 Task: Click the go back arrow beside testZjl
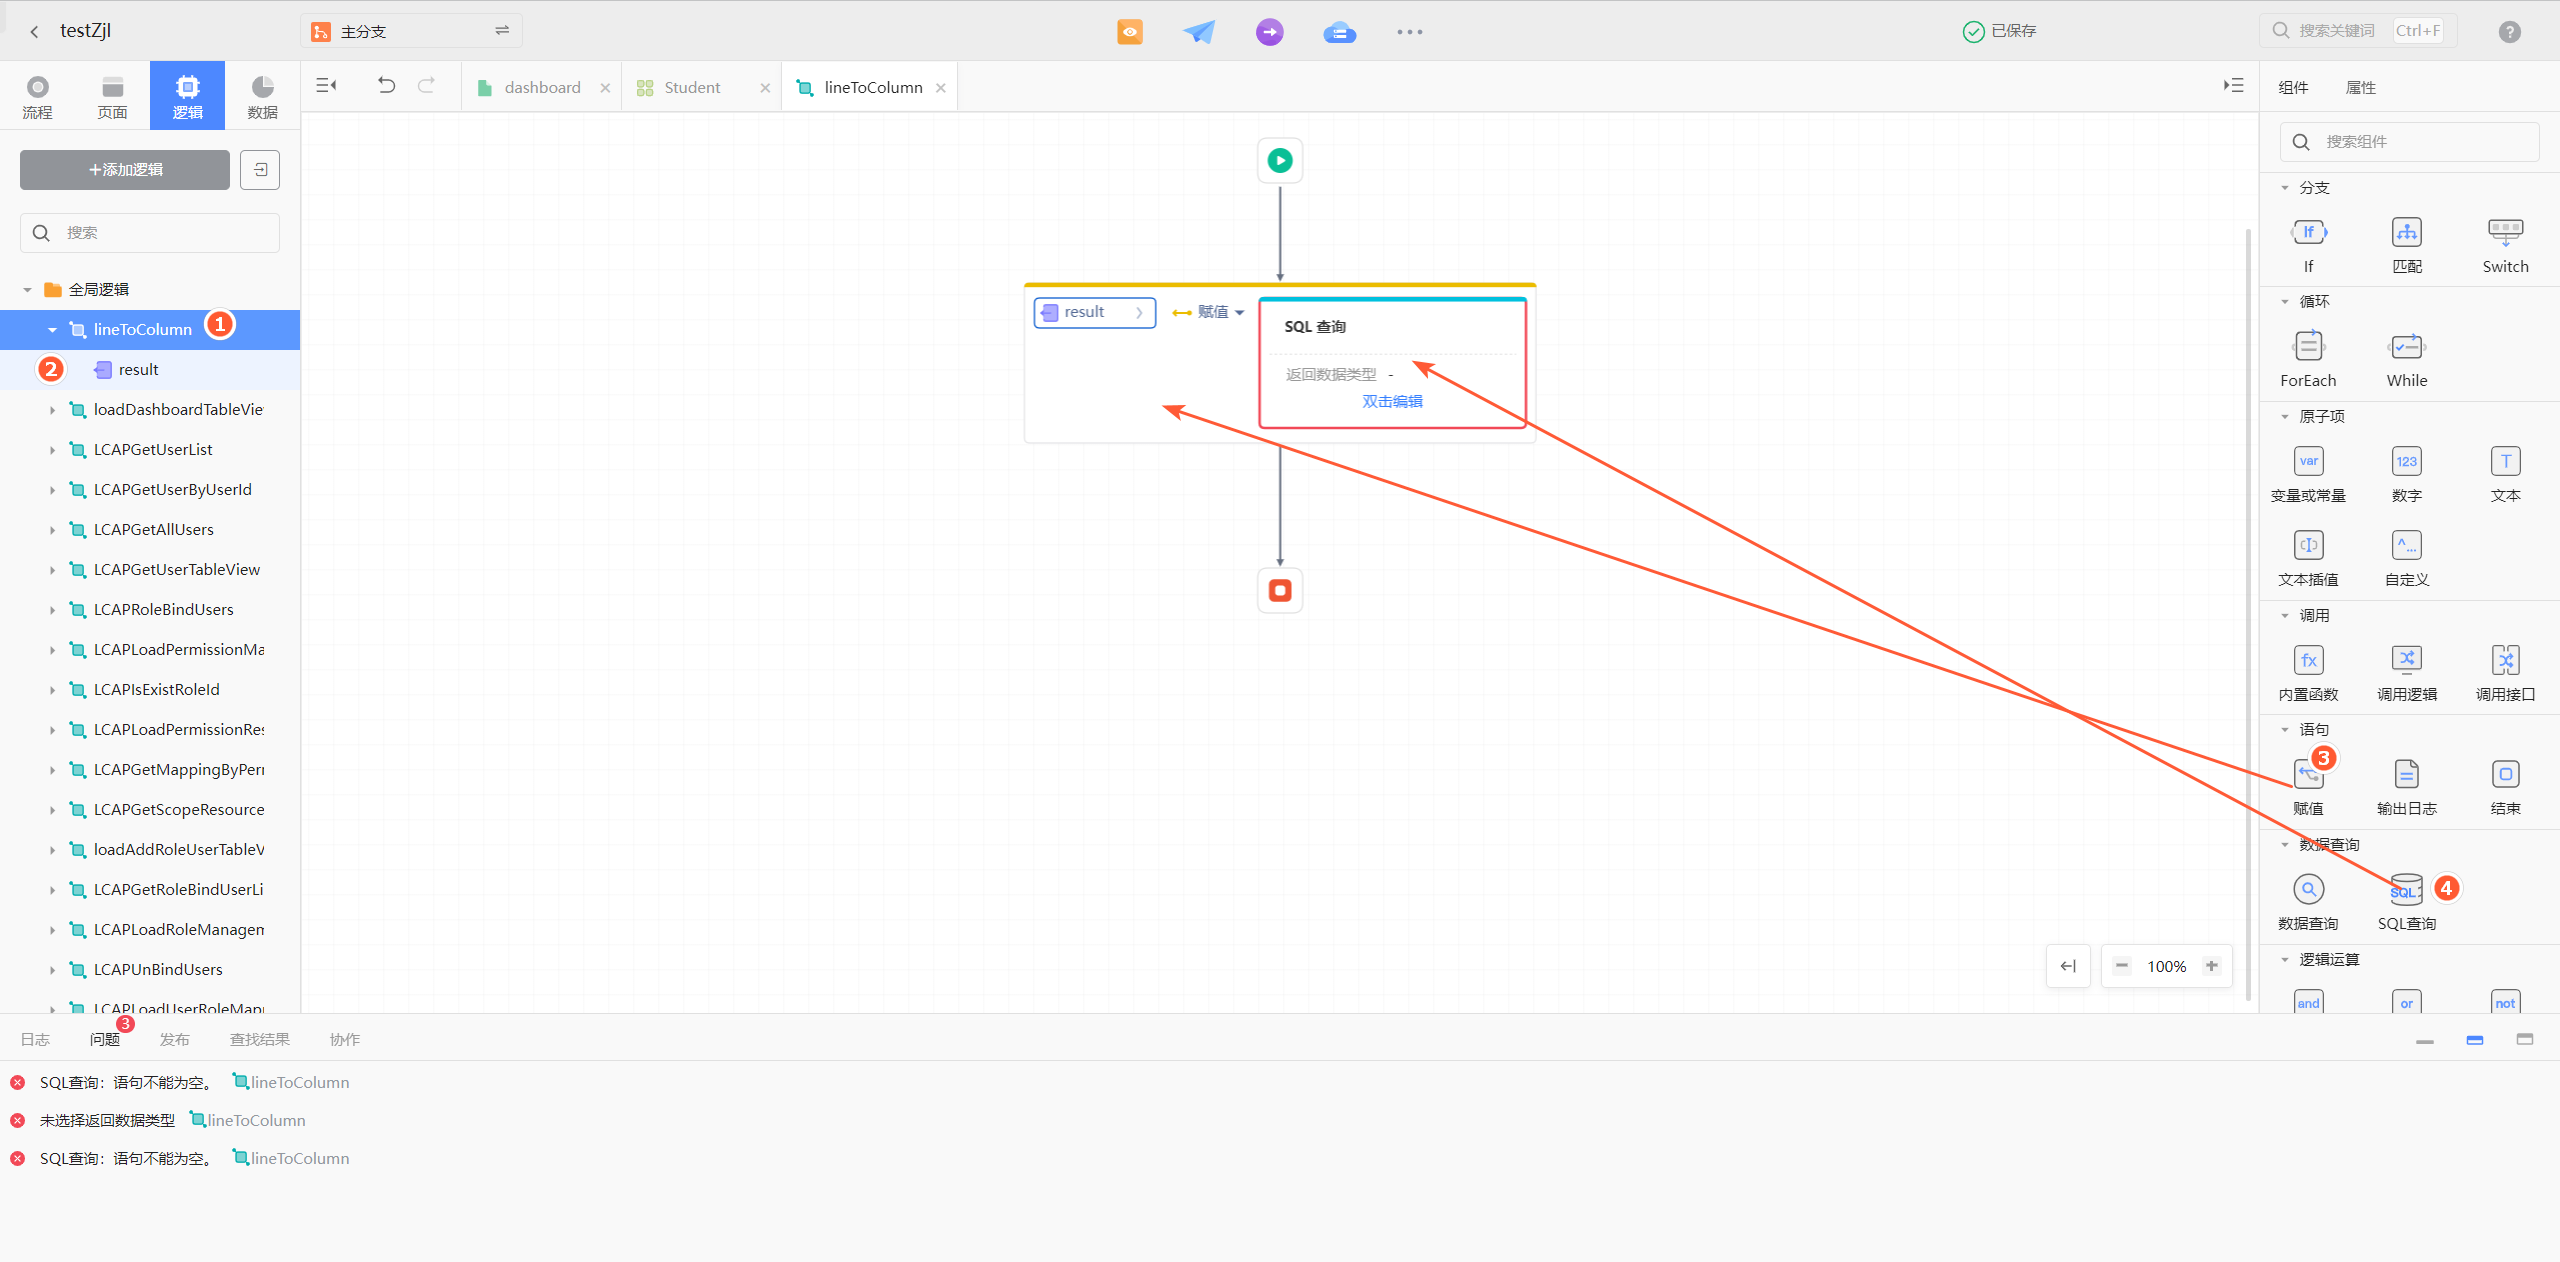coord(35,32)
